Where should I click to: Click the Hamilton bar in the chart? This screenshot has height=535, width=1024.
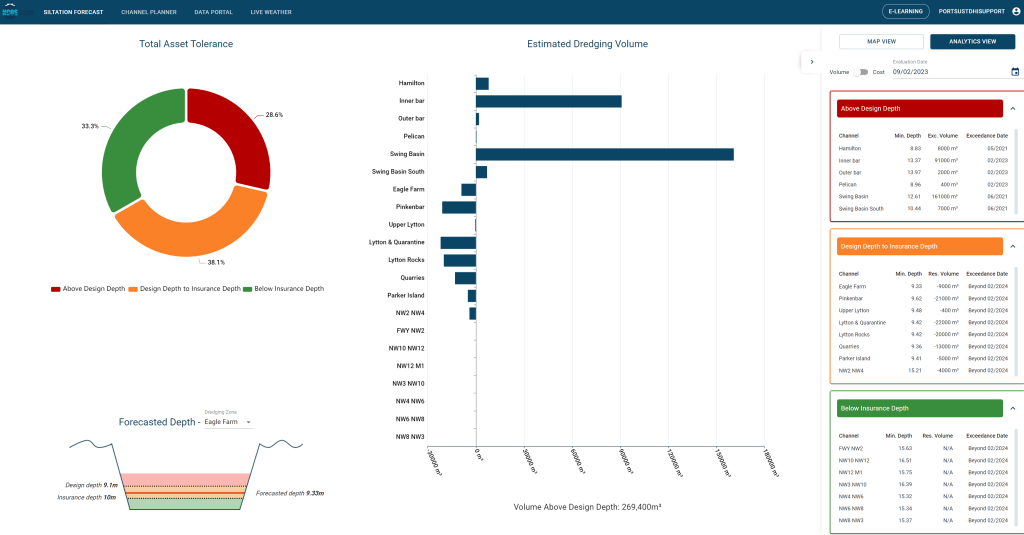[x=482, y=84]
